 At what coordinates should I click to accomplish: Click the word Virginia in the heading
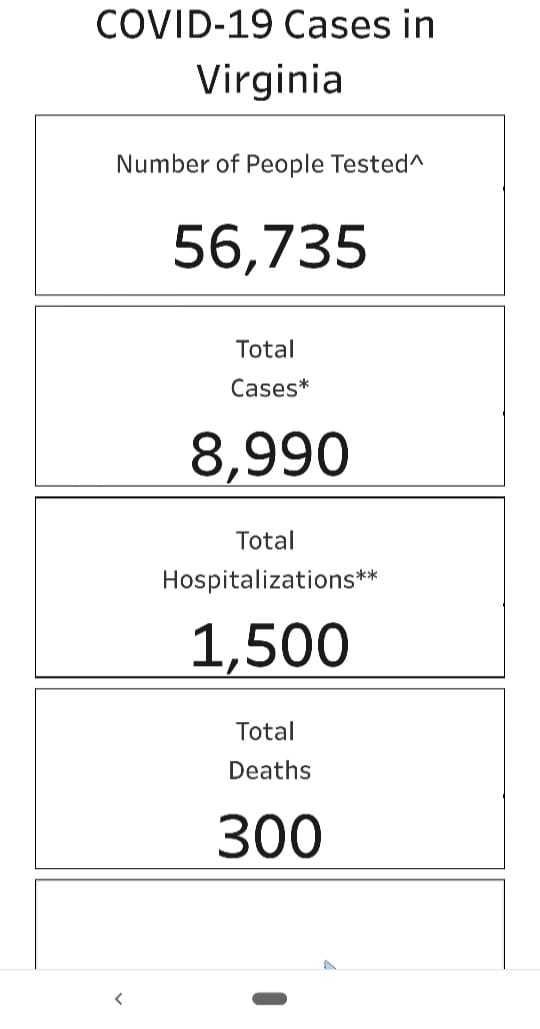(x=270, y=81)
